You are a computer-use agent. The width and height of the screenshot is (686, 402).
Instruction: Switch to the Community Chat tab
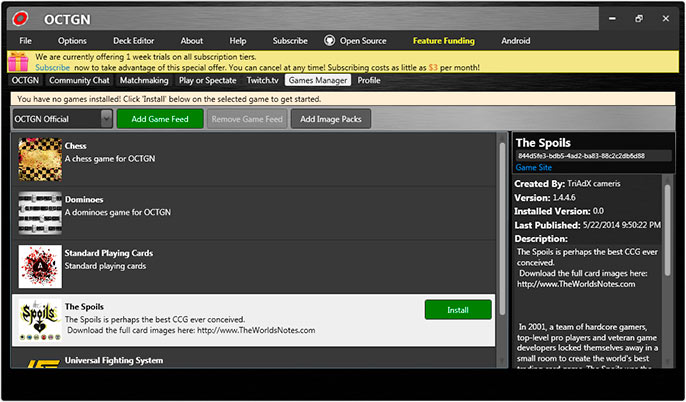tap(79, 80)
